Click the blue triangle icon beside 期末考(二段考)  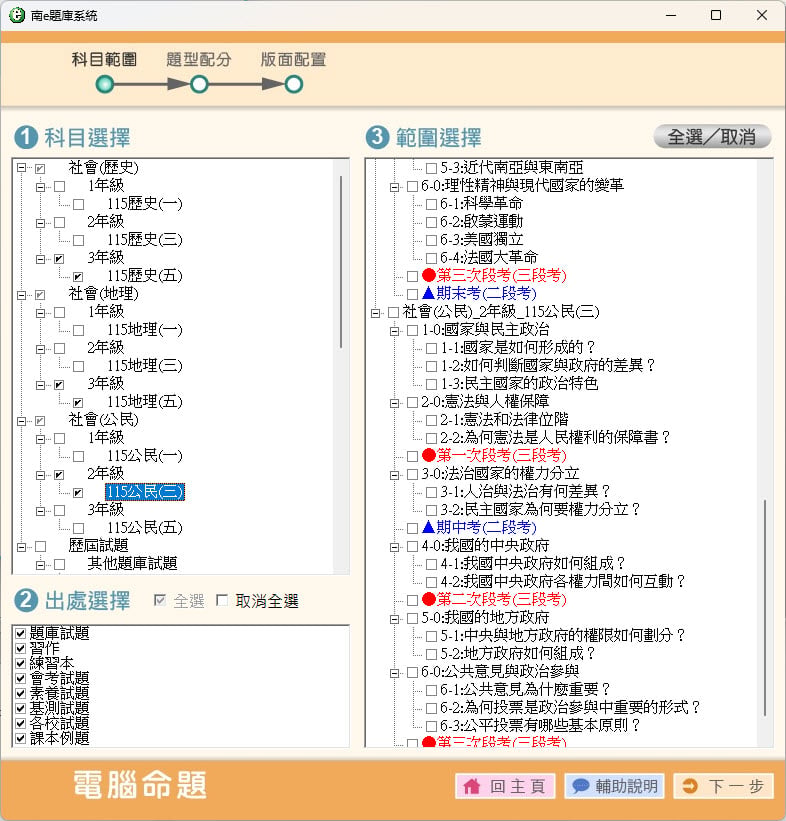(x=428, y=293)
